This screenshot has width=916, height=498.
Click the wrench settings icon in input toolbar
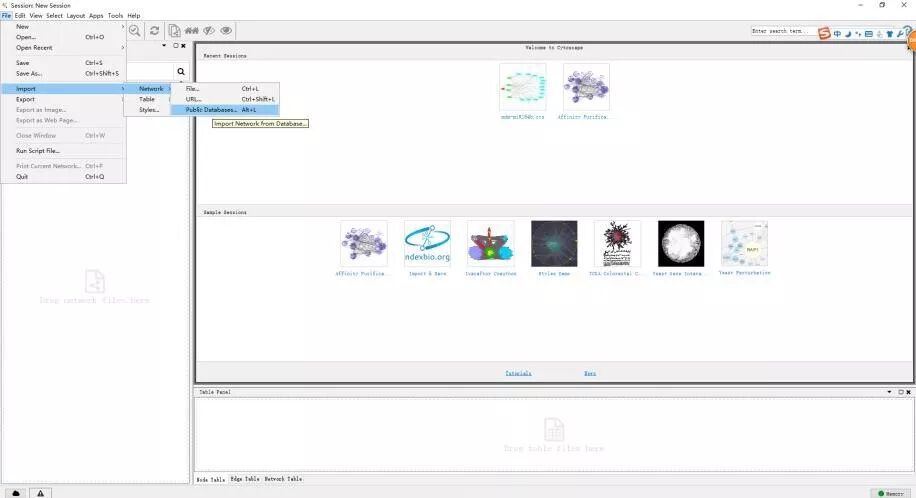coord(900,34)
